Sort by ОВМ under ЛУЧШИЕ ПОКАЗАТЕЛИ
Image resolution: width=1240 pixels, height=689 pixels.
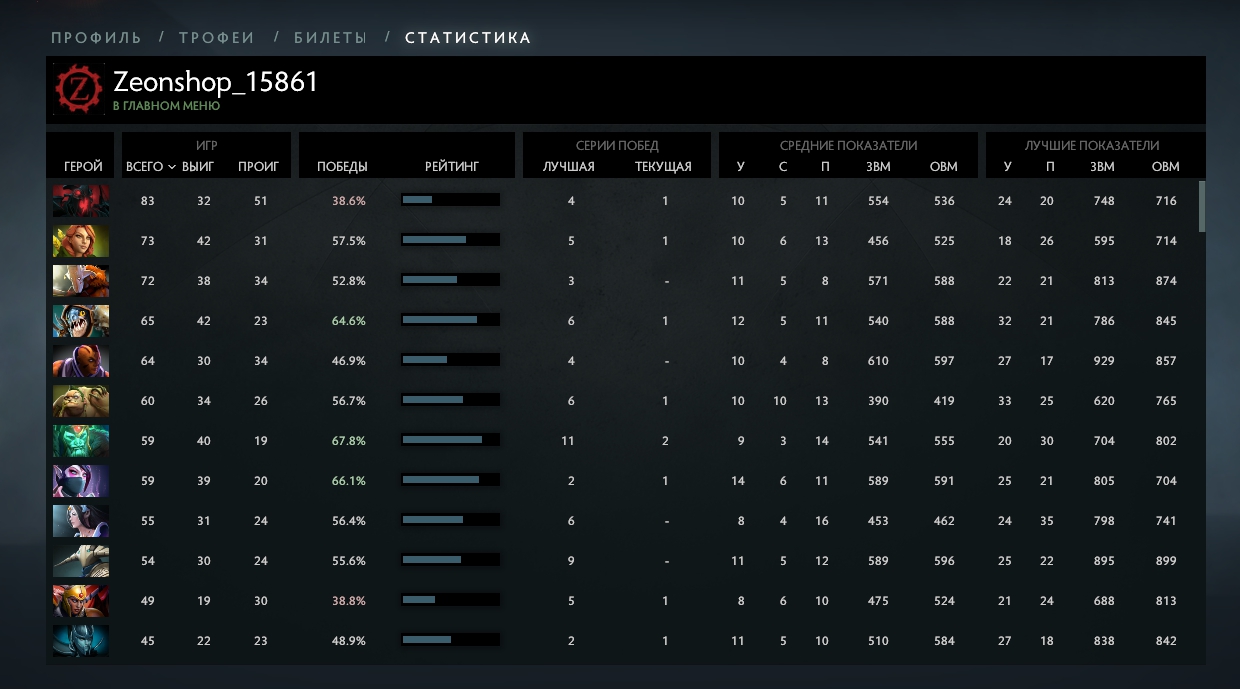(1166, 167)
